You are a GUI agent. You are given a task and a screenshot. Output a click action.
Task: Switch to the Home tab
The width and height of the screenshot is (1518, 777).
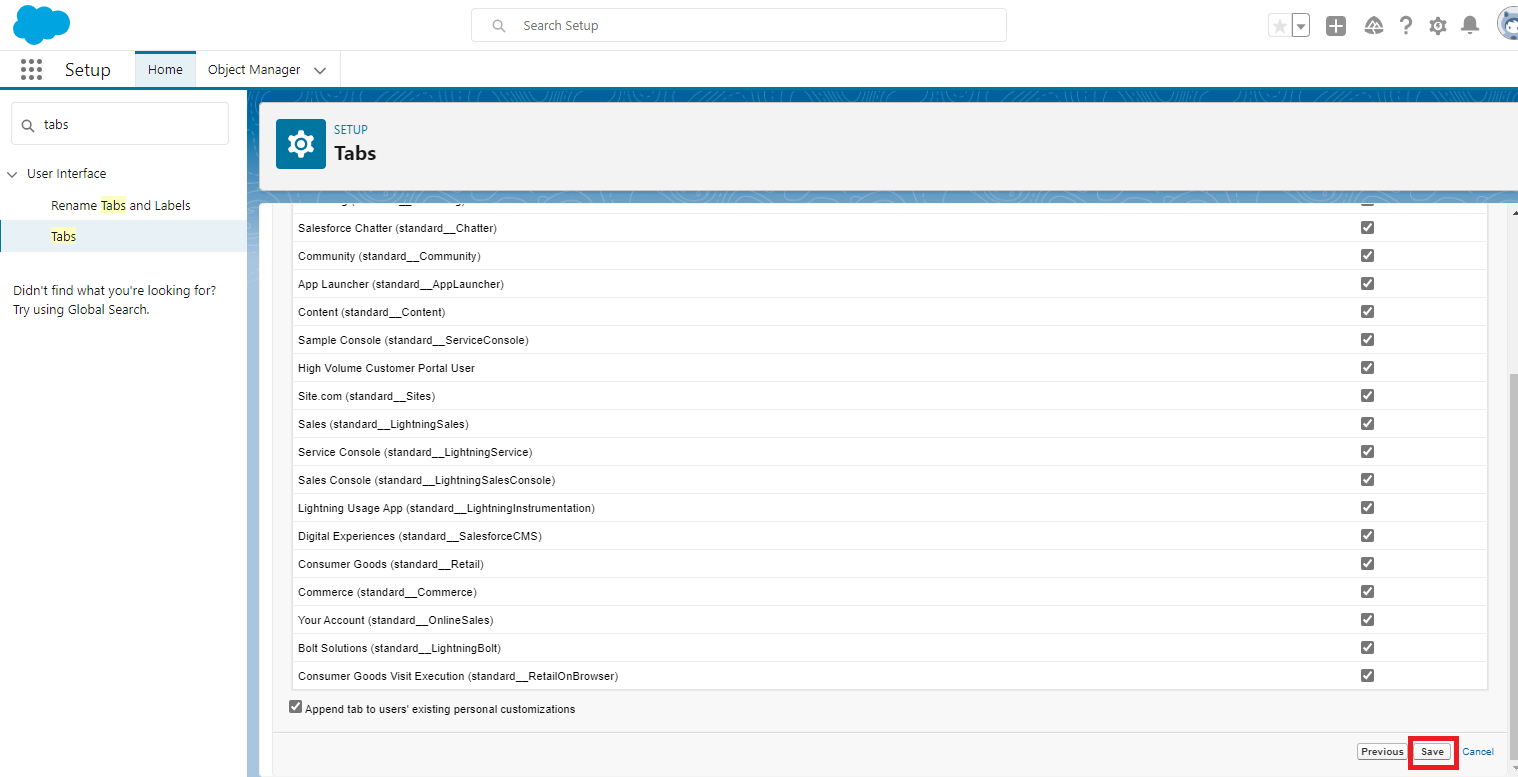coord(165,70)
